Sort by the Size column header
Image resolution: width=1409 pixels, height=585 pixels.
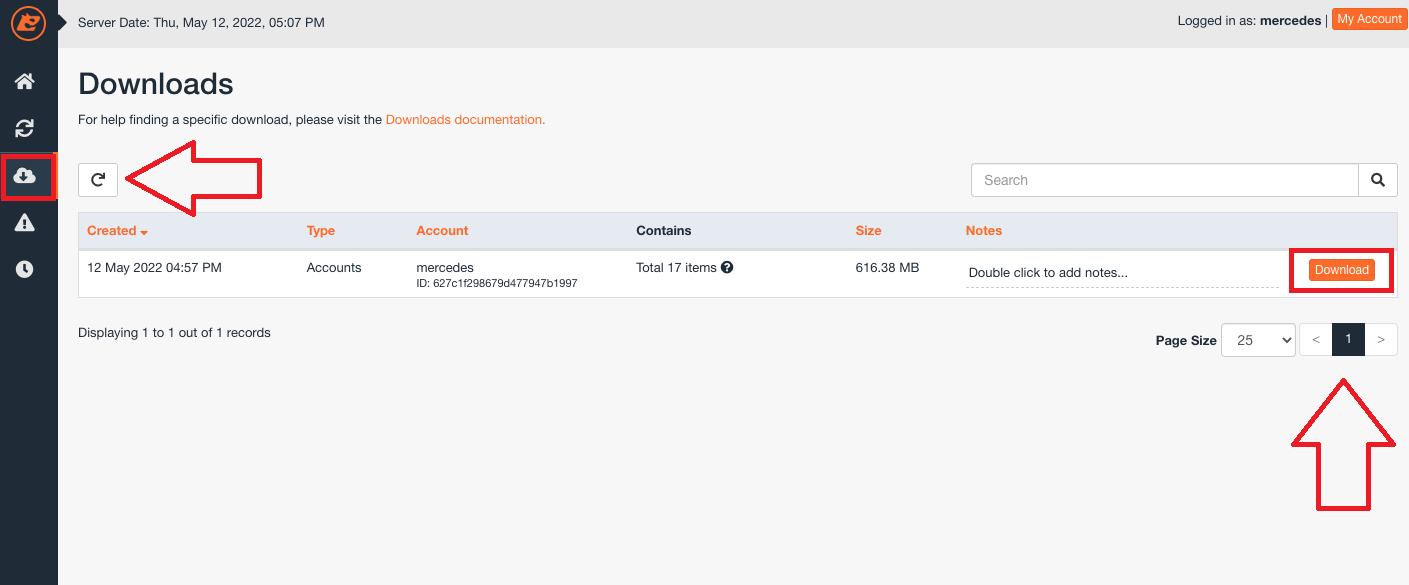[869, 231]
